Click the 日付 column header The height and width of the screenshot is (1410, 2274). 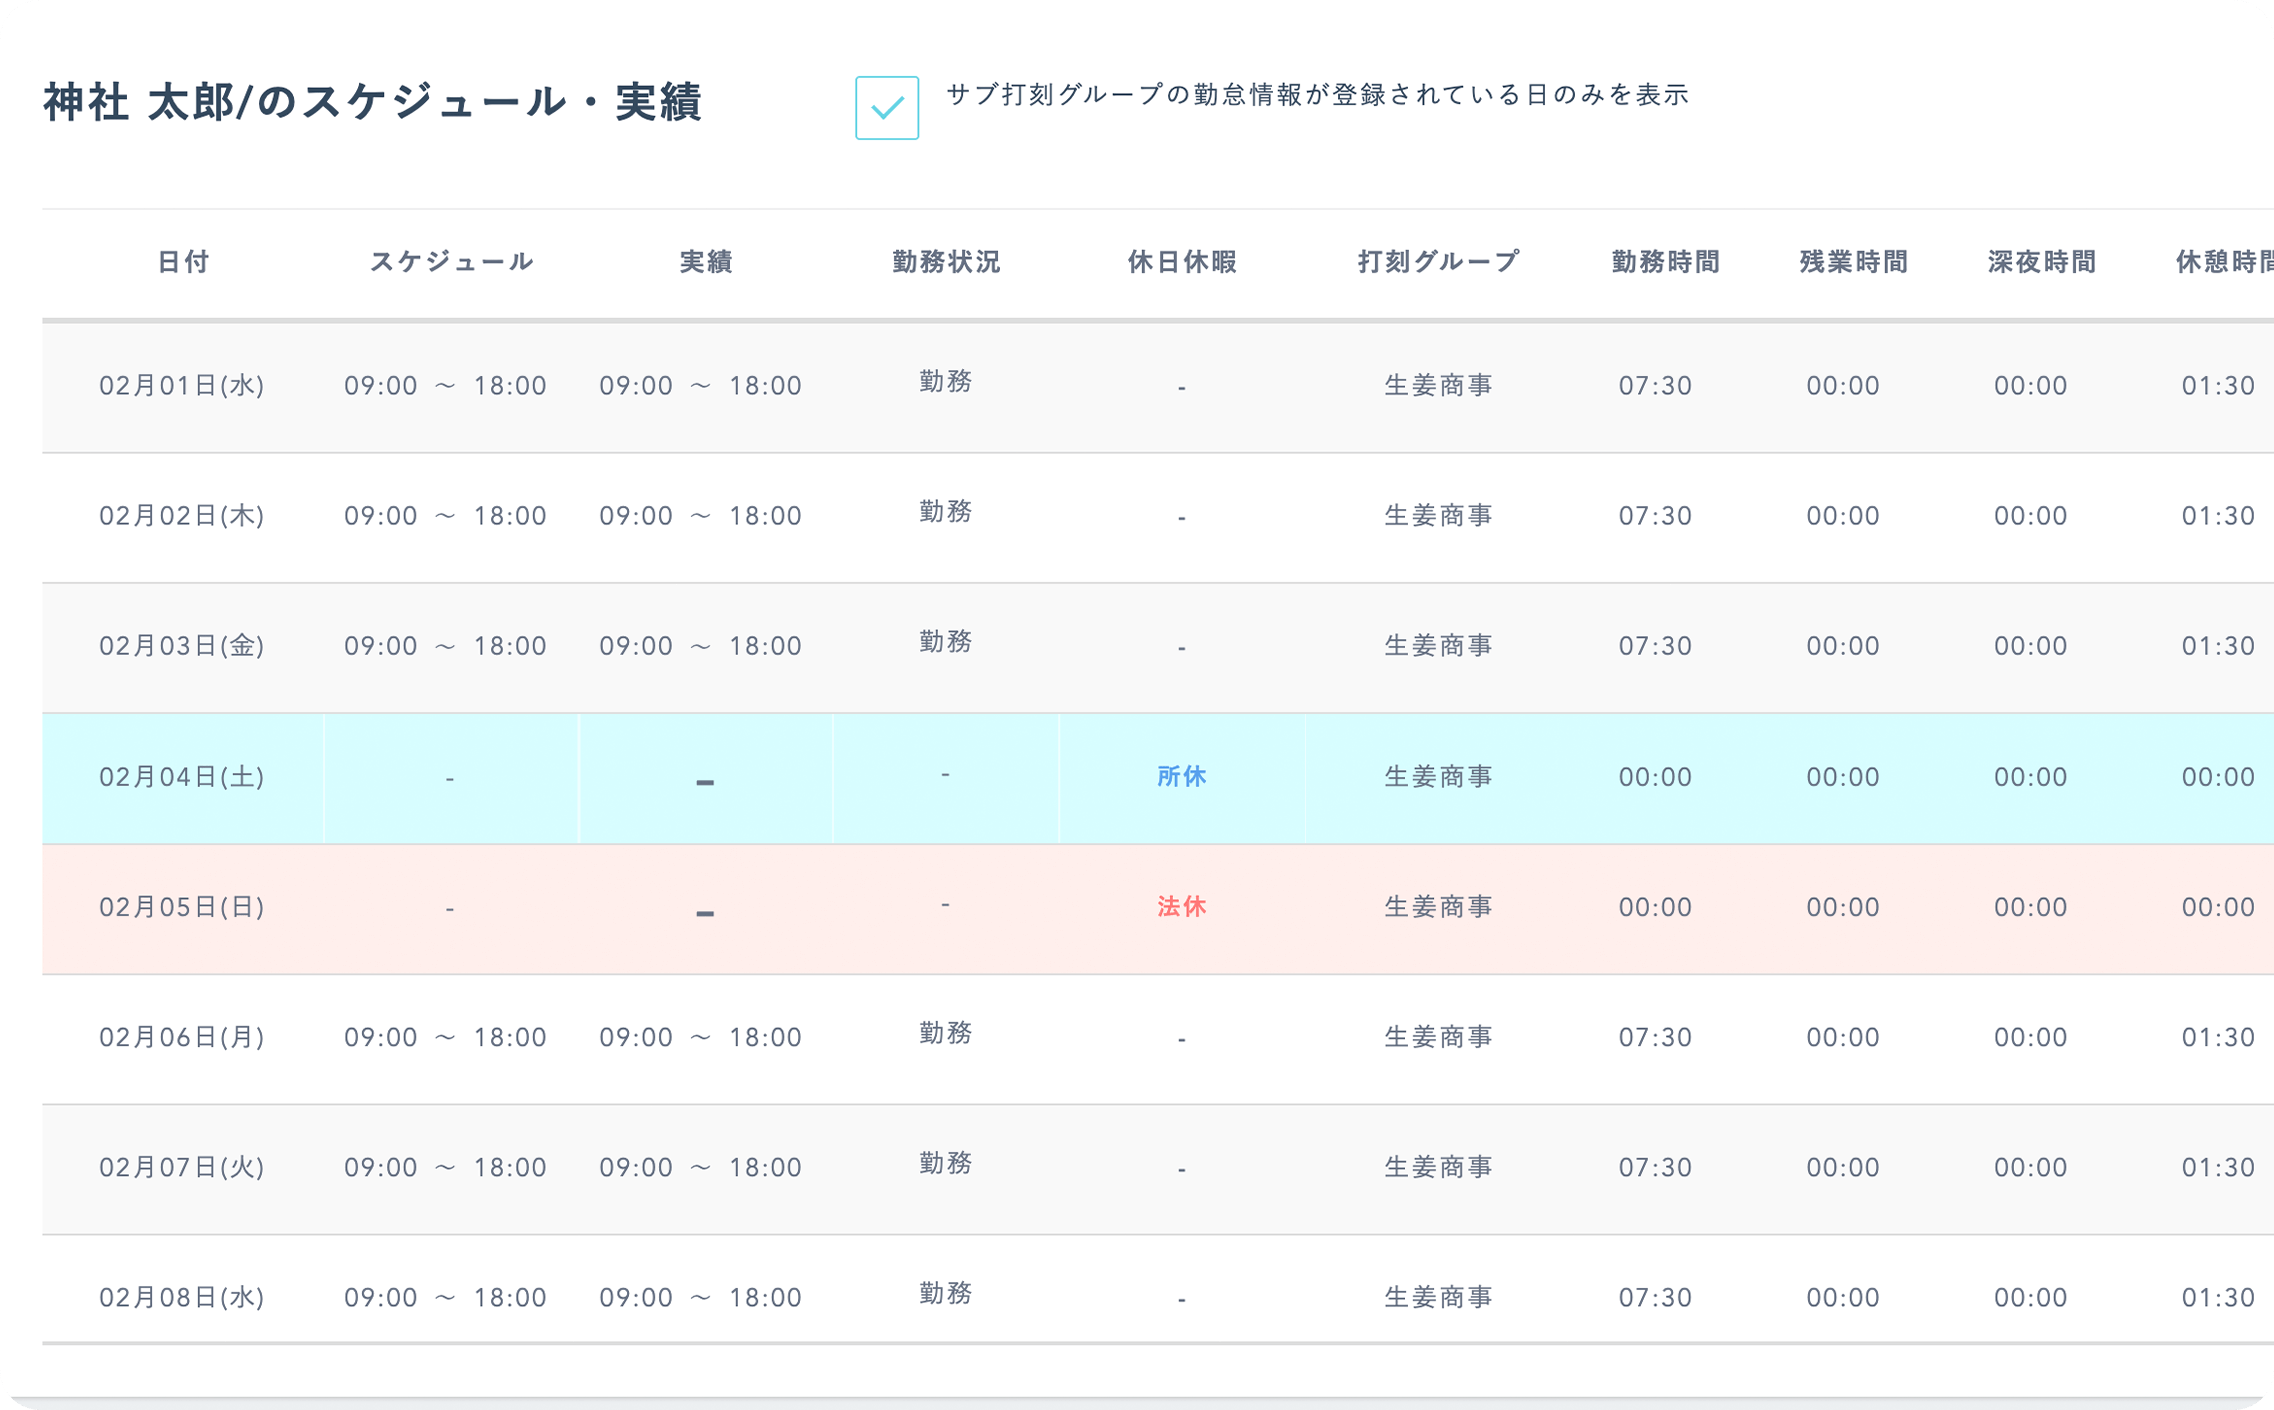coord(183,262)
